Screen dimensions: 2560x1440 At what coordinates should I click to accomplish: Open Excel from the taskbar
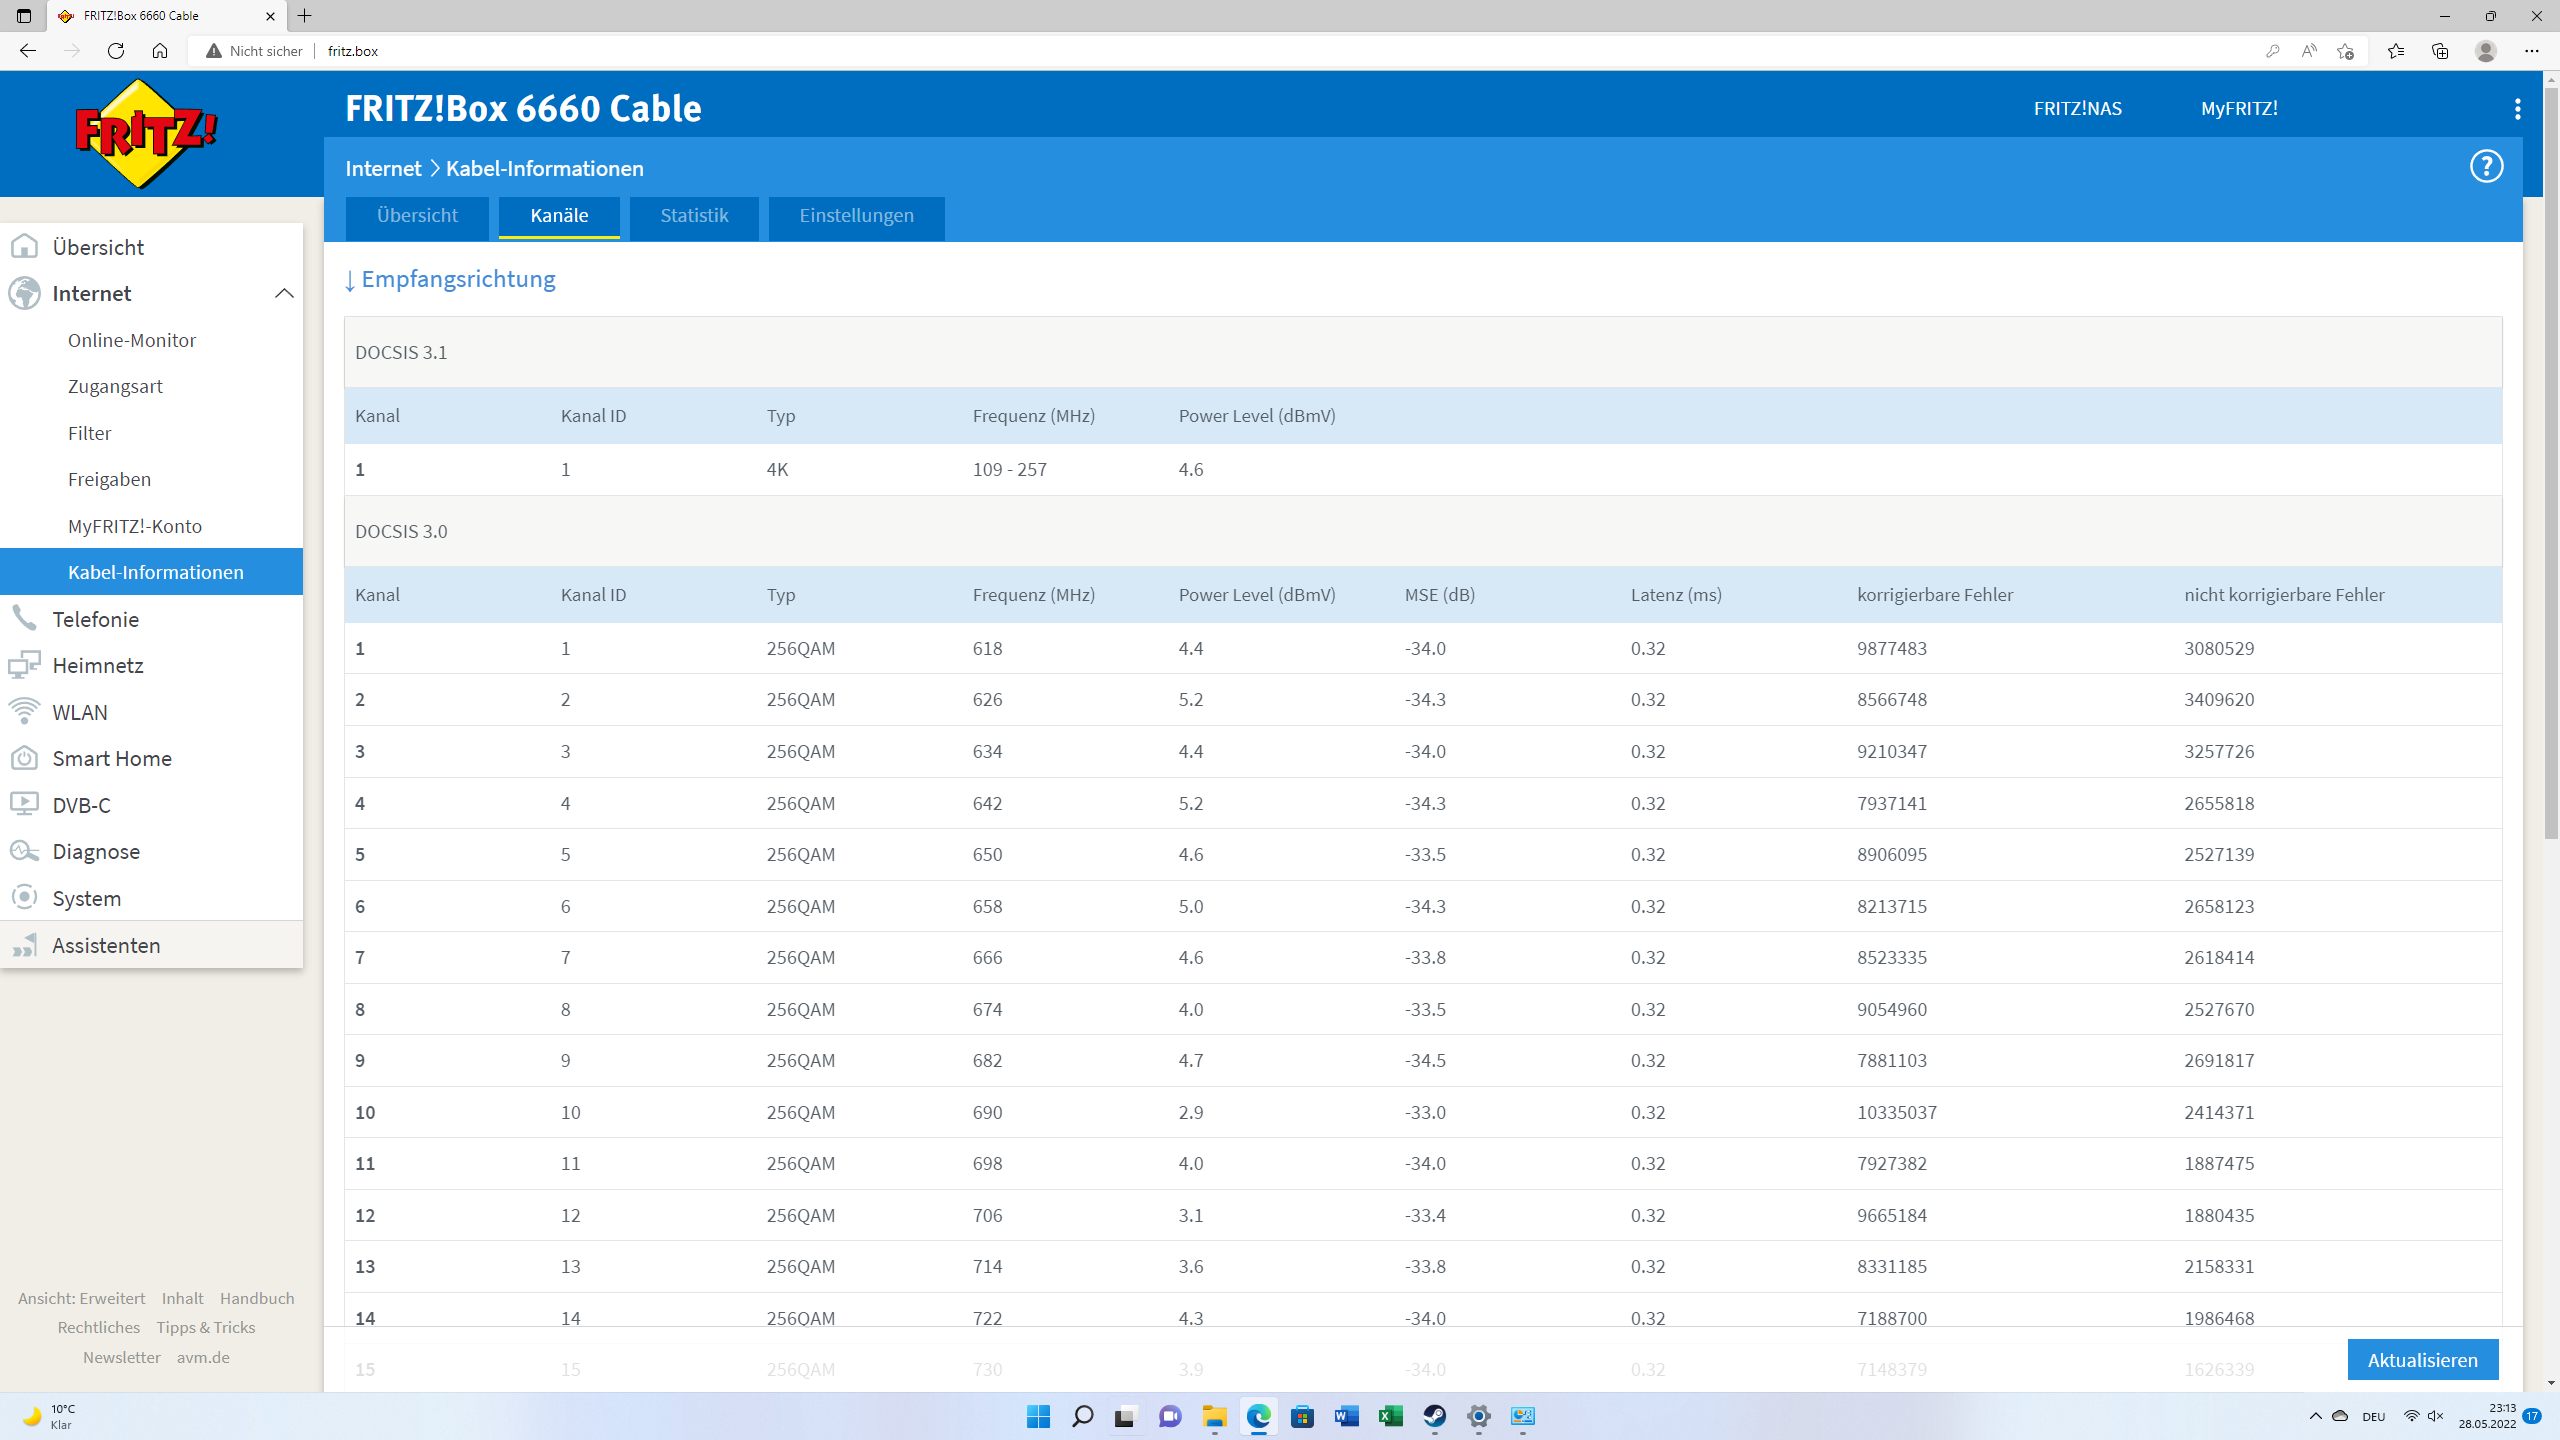[1390, 1416]
